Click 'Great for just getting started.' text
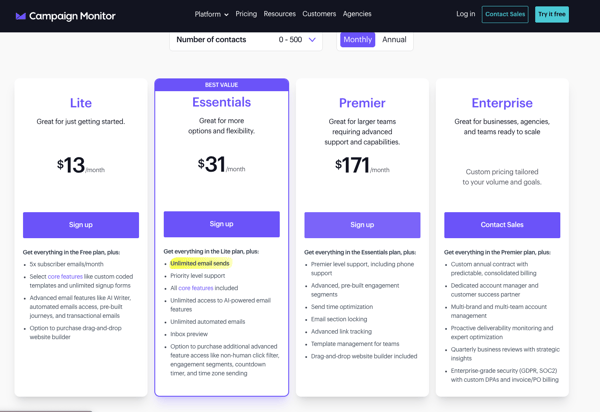This screenshot has width=600, height=412. pos(81,121)
